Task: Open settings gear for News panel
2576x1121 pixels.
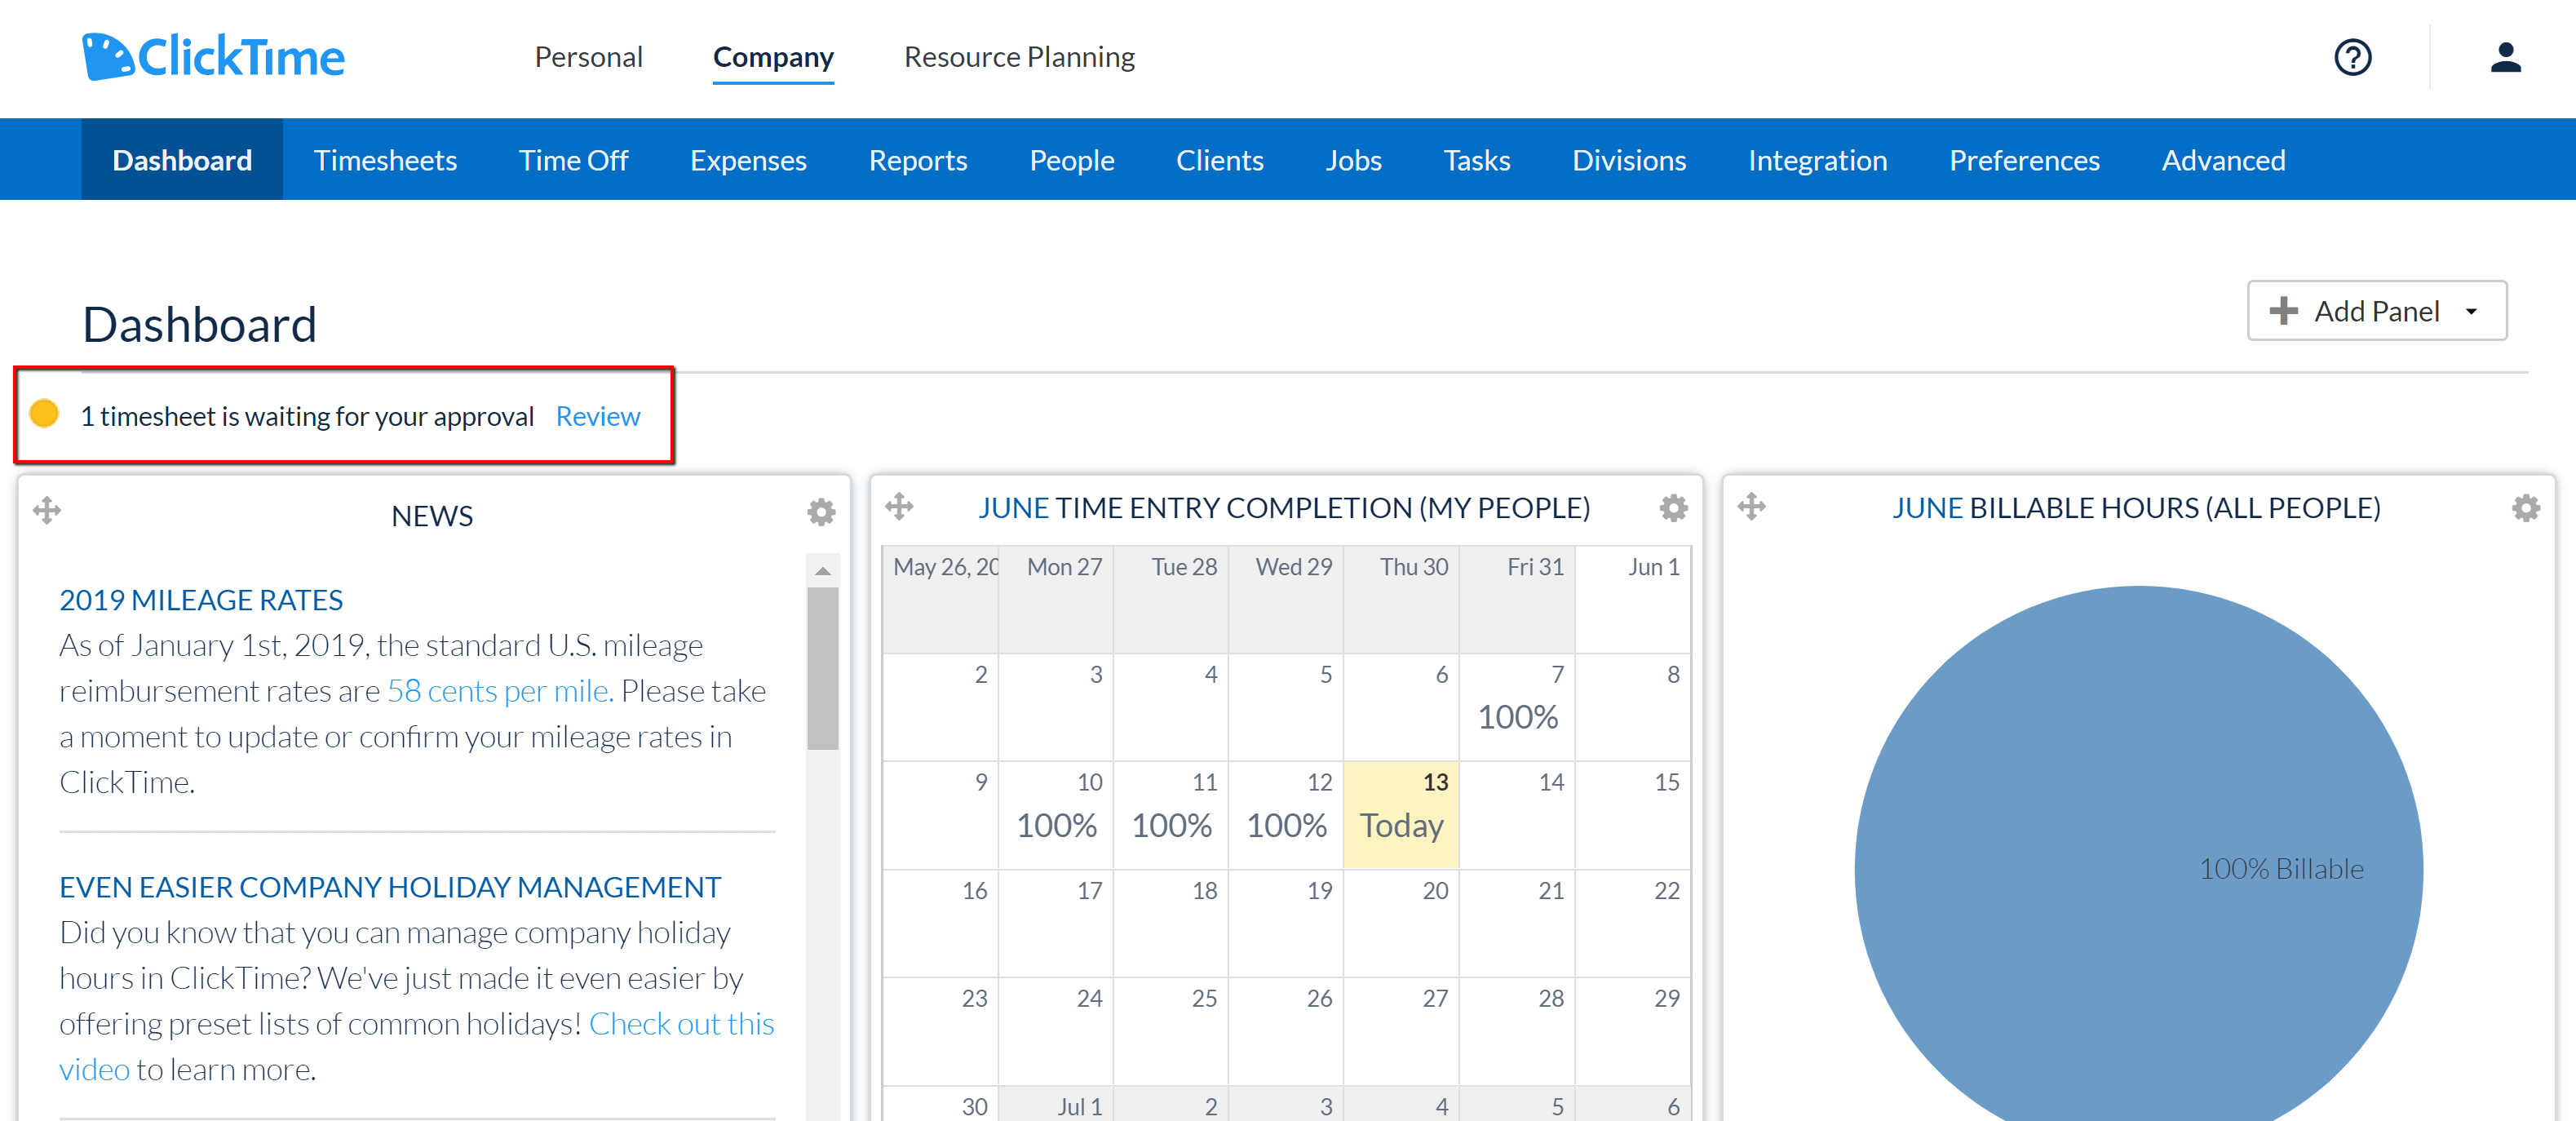Action: click(821, 512)
